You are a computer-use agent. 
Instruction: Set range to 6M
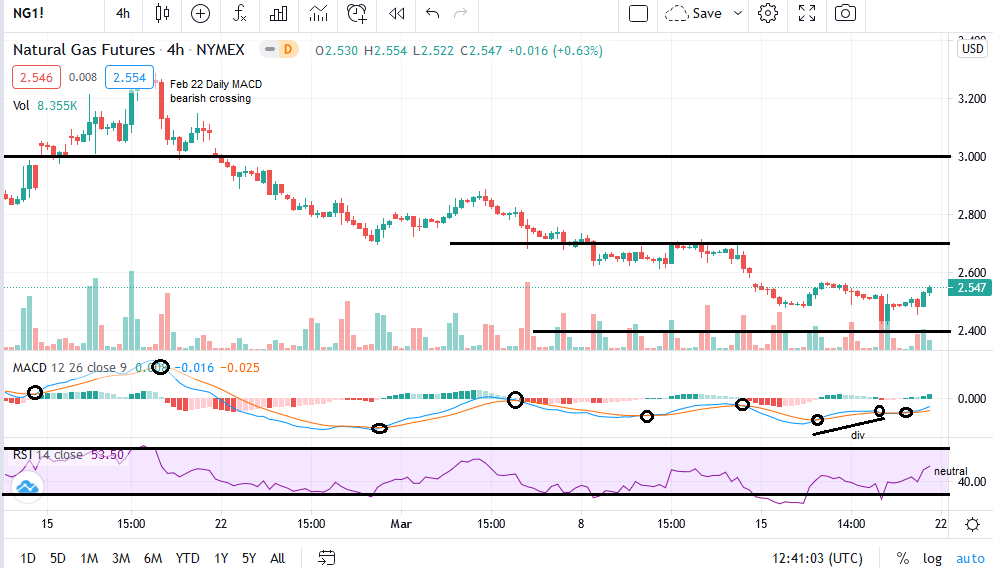tap(153, 558)
